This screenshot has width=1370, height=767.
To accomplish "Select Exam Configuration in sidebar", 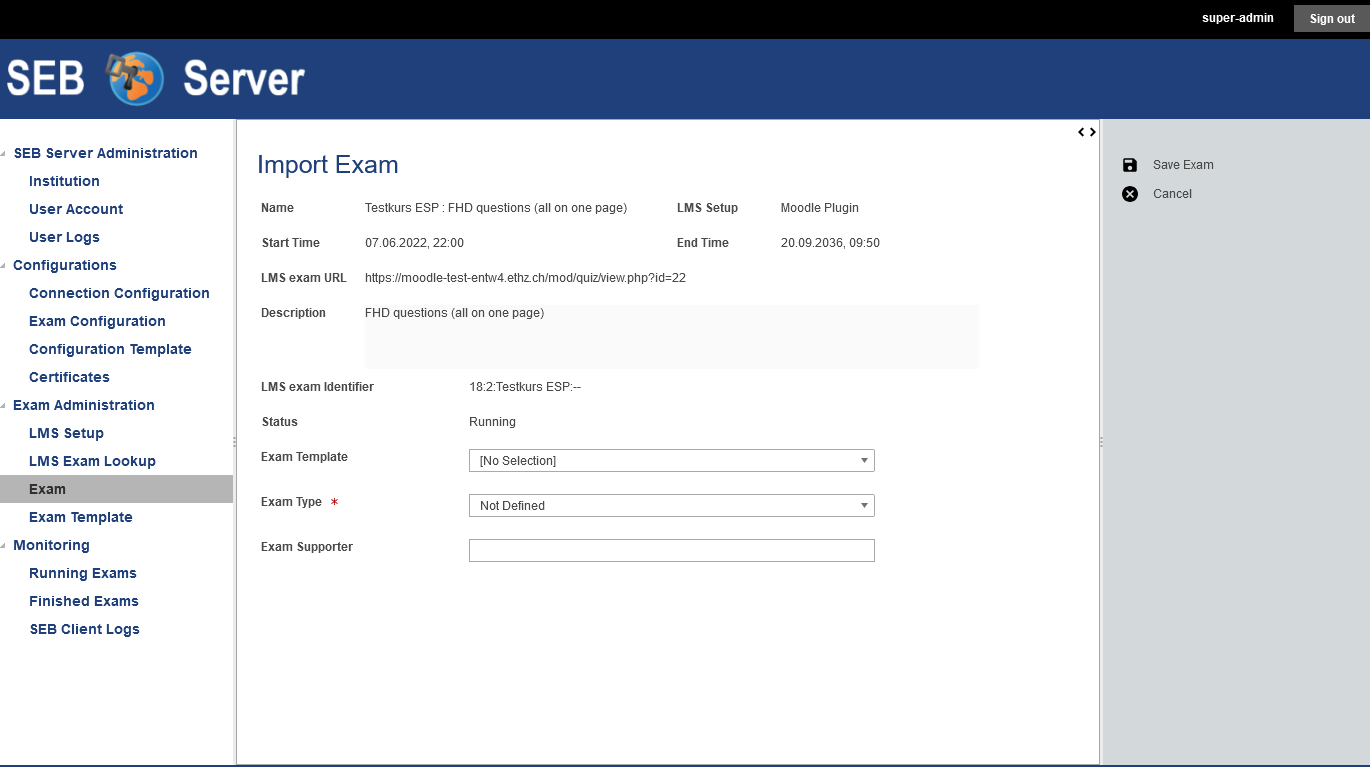I will [97, 321].
